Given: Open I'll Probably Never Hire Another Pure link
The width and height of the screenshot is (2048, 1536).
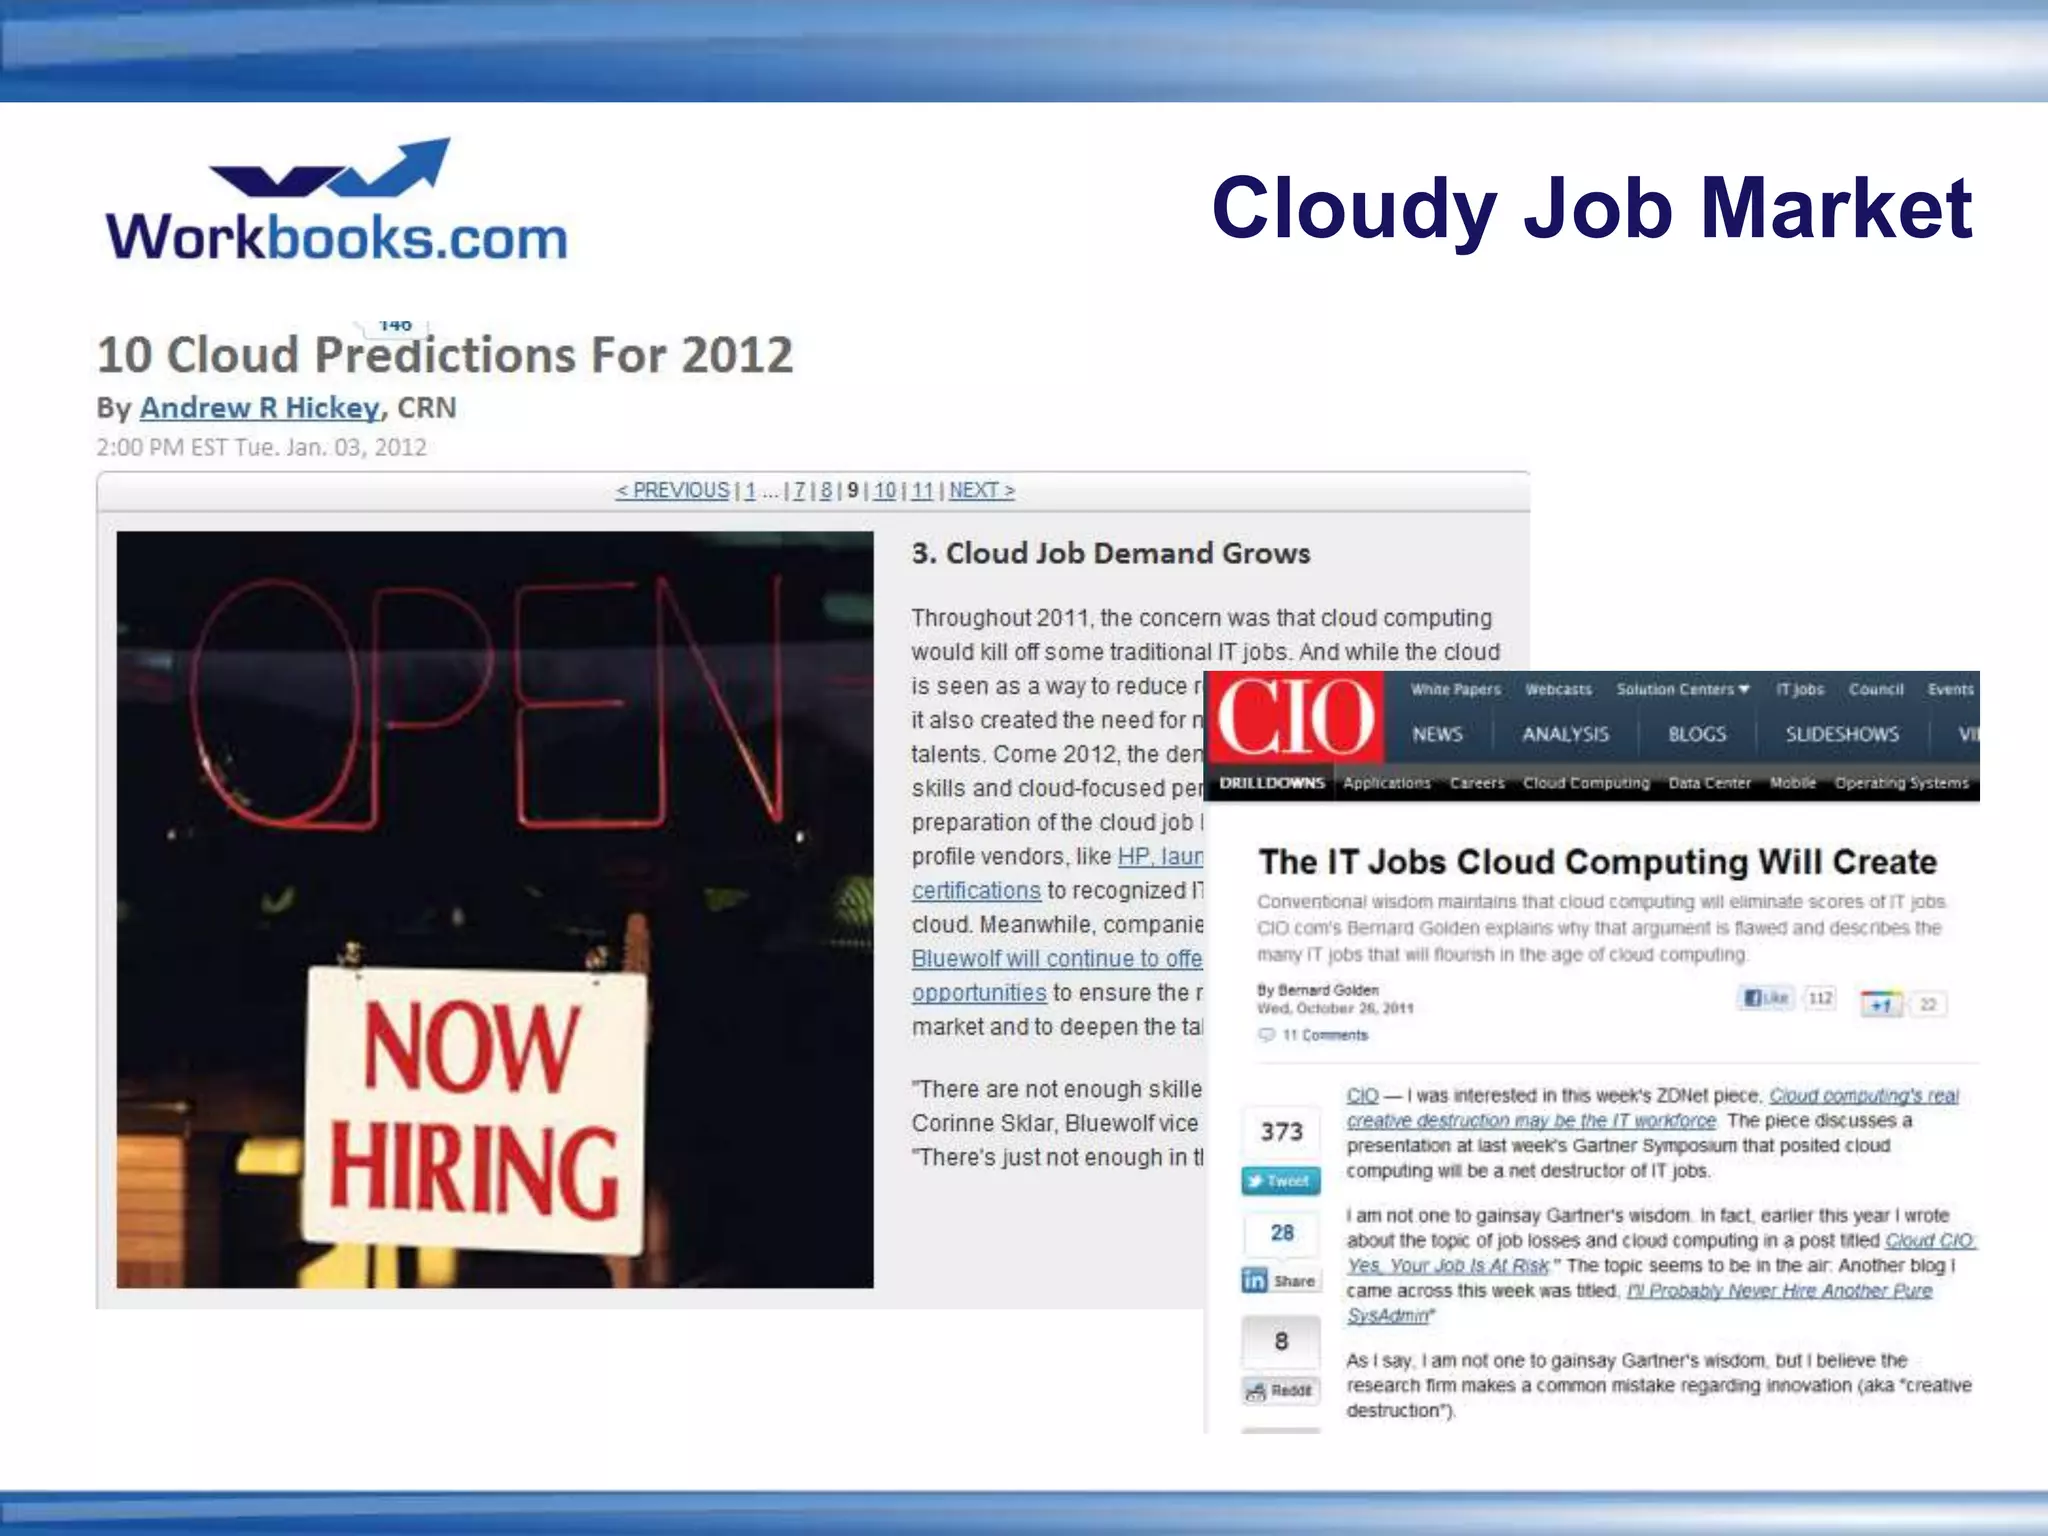Looking at the screenshot, I should [x=1639, y=1303].
